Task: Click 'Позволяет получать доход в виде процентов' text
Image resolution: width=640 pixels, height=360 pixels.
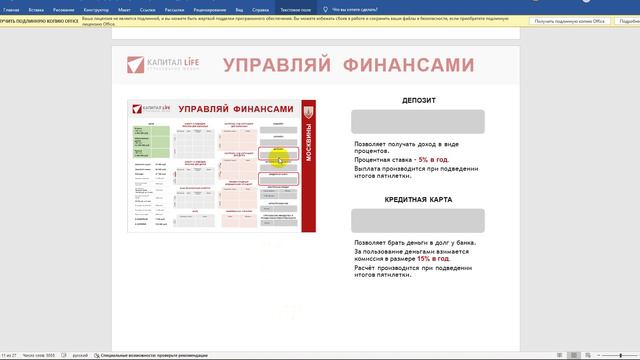Action: 407,147
